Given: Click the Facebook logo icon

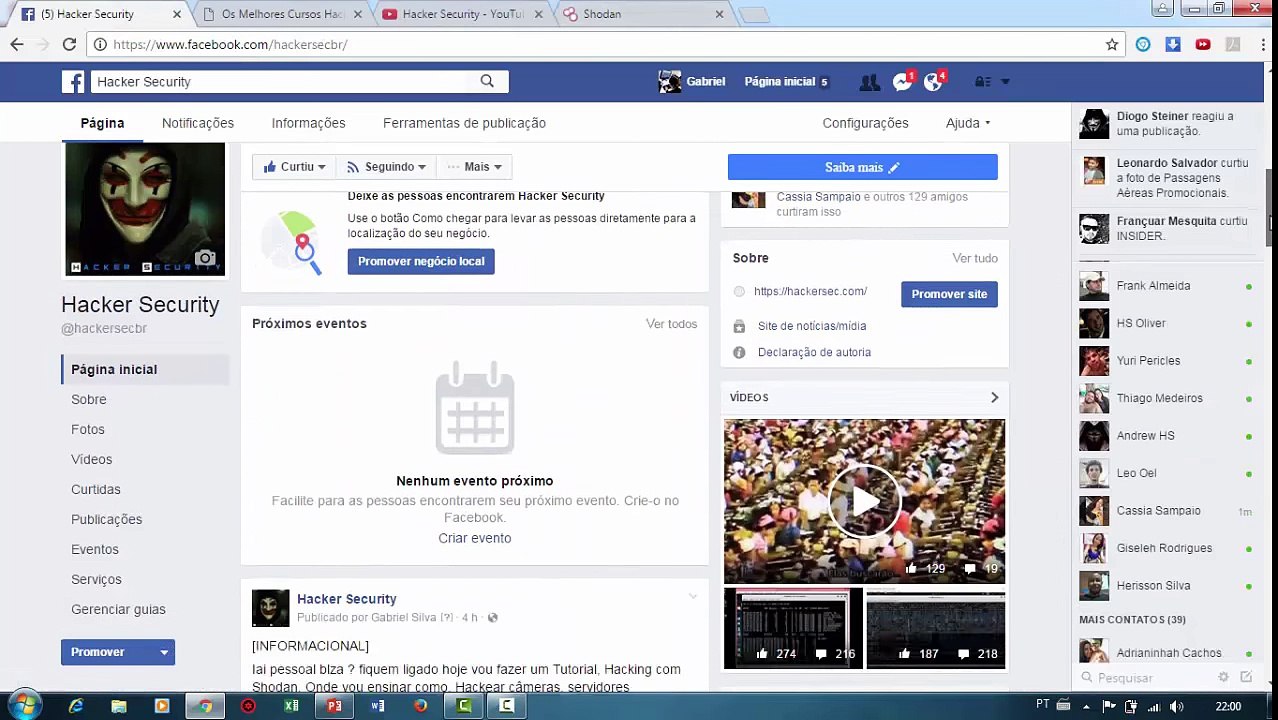Looking at the screenshot, I should (73, 82).
